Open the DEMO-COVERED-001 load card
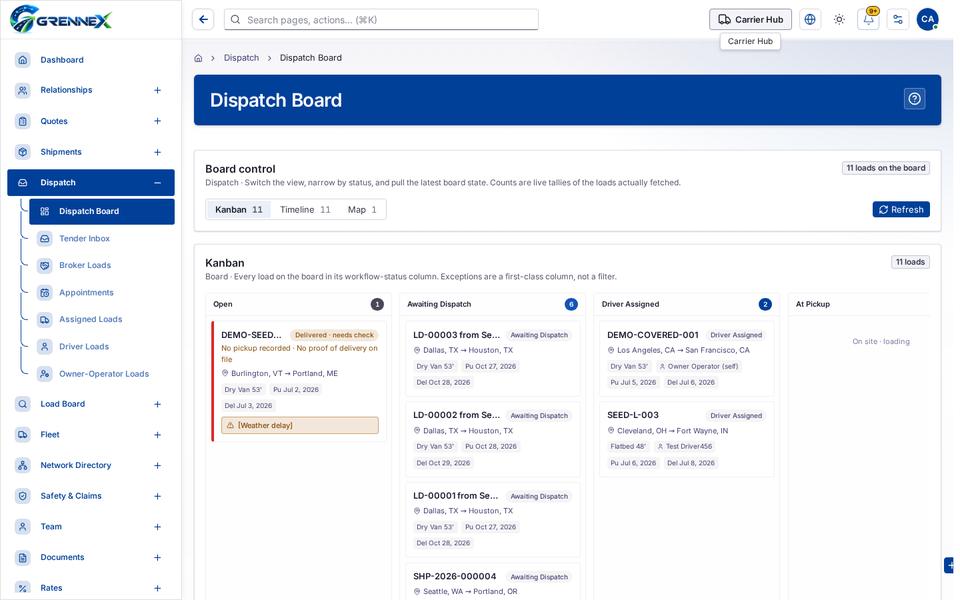The width and height of the screenshot is (960, 600). [686, 359]
